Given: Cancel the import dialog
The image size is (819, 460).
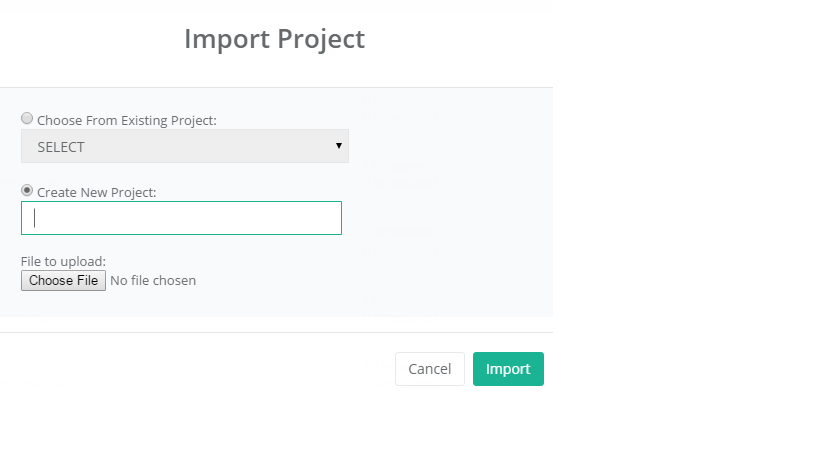Looking at the screenshot, I should click(x=430, y=369).
